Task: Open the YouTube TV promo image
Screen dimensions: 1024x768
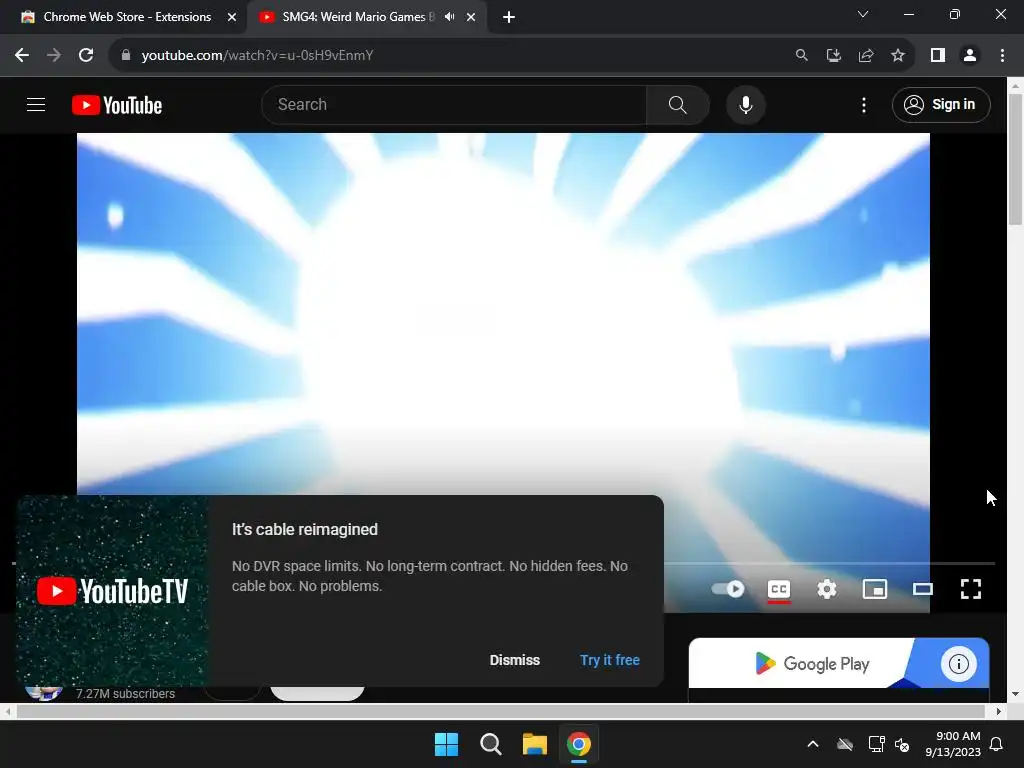Action: (112, 591)
